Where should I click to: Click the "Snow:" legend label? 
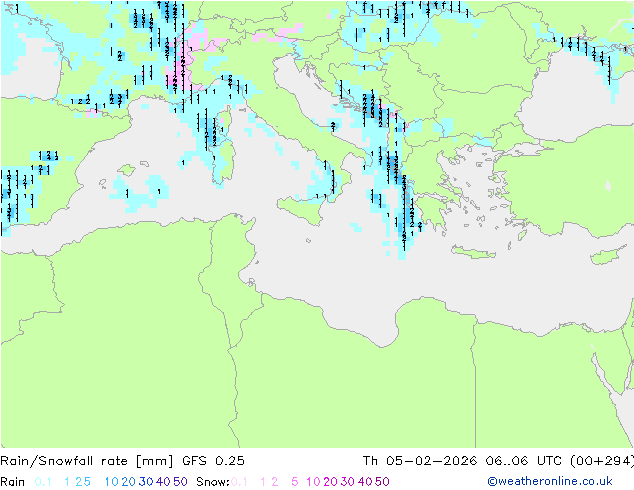click(x=213, y=482)
